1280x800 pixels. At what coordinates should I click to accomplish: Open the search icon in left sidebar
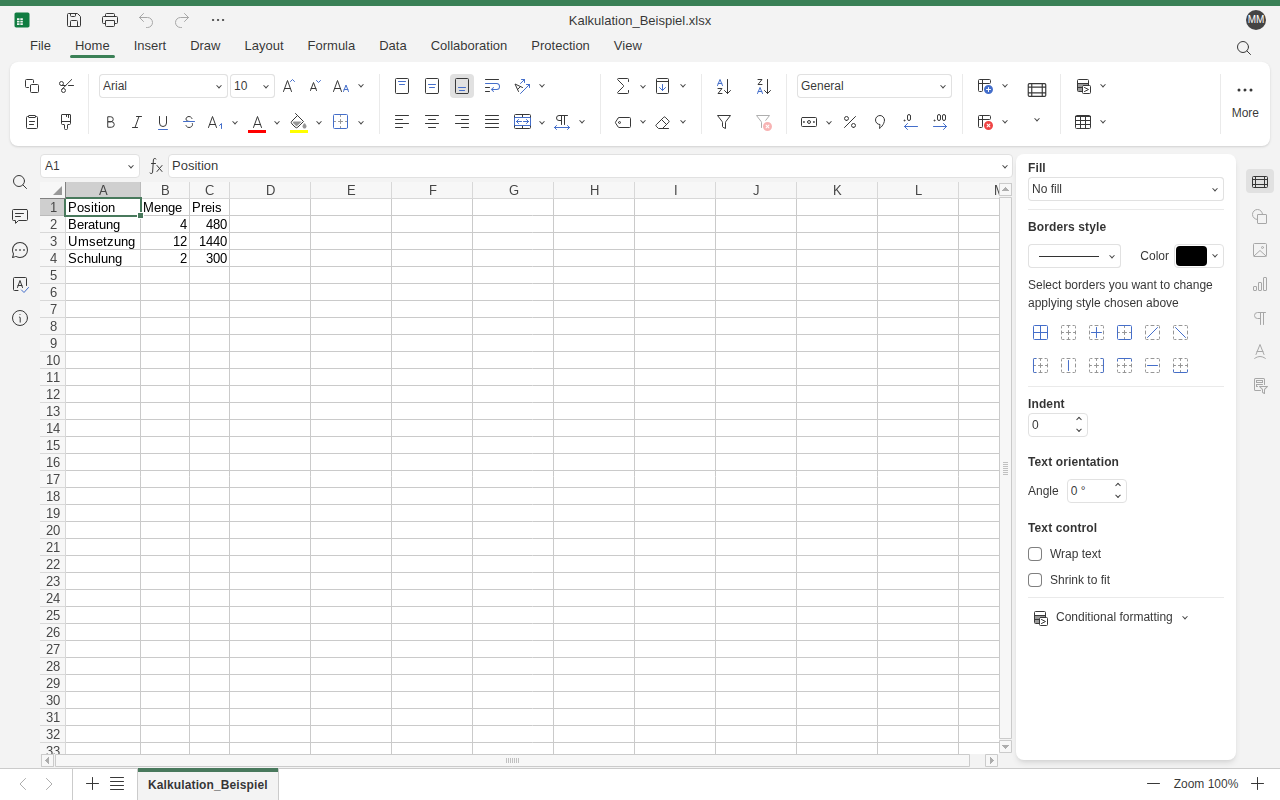(20, 182)
